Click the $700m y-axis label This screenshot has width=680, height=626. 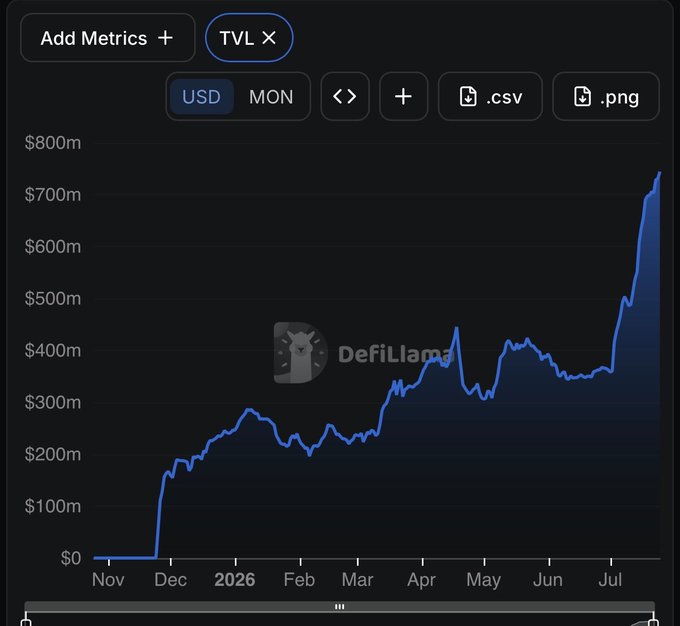click(x=53, y=195)
